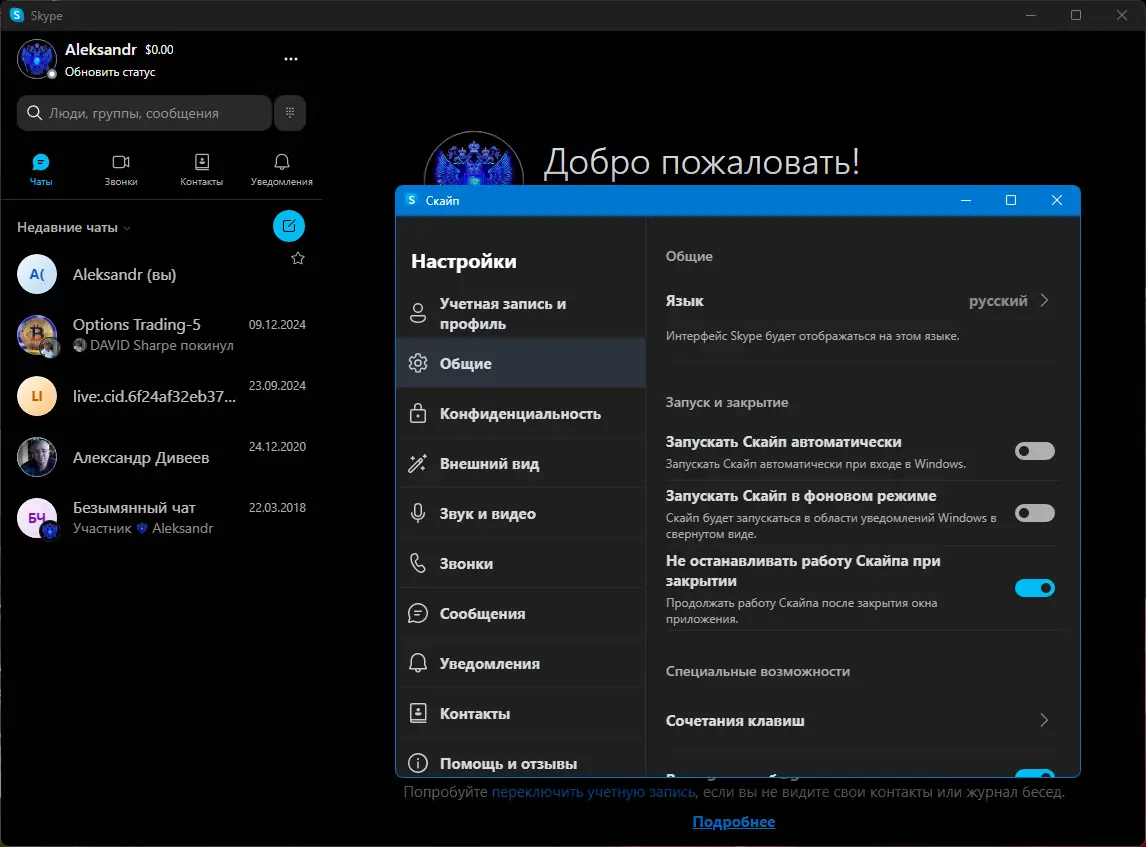Click the переключить учетную запись link
This screenshot has width=1146, height=847.
(592, 791)
